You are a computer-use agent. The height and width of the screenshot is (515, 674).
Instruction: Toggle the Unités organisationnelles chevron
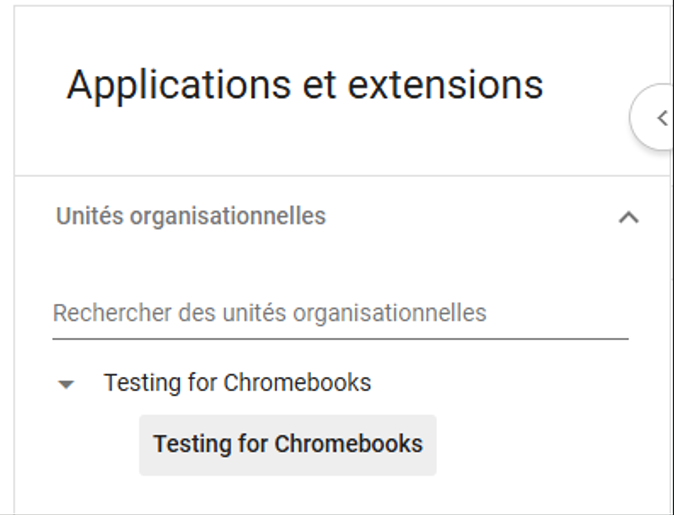628,217
